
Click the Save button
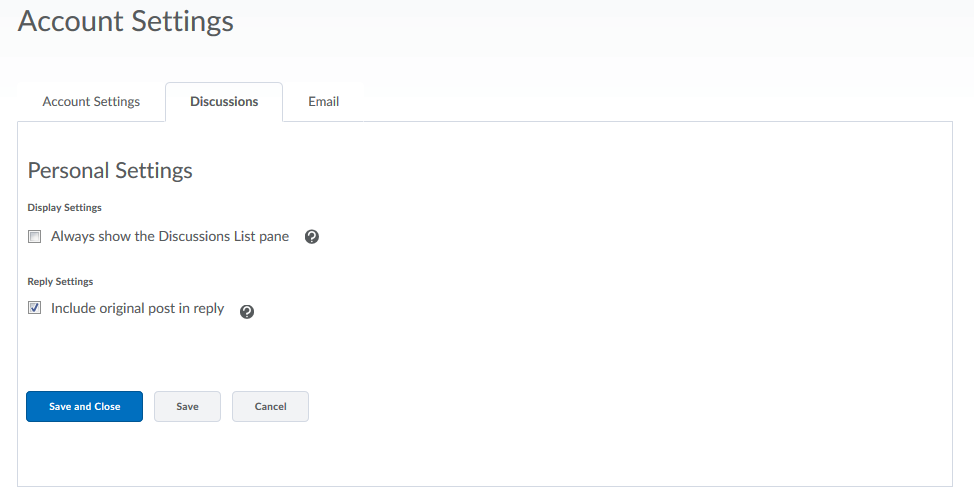tap(187, 407)
